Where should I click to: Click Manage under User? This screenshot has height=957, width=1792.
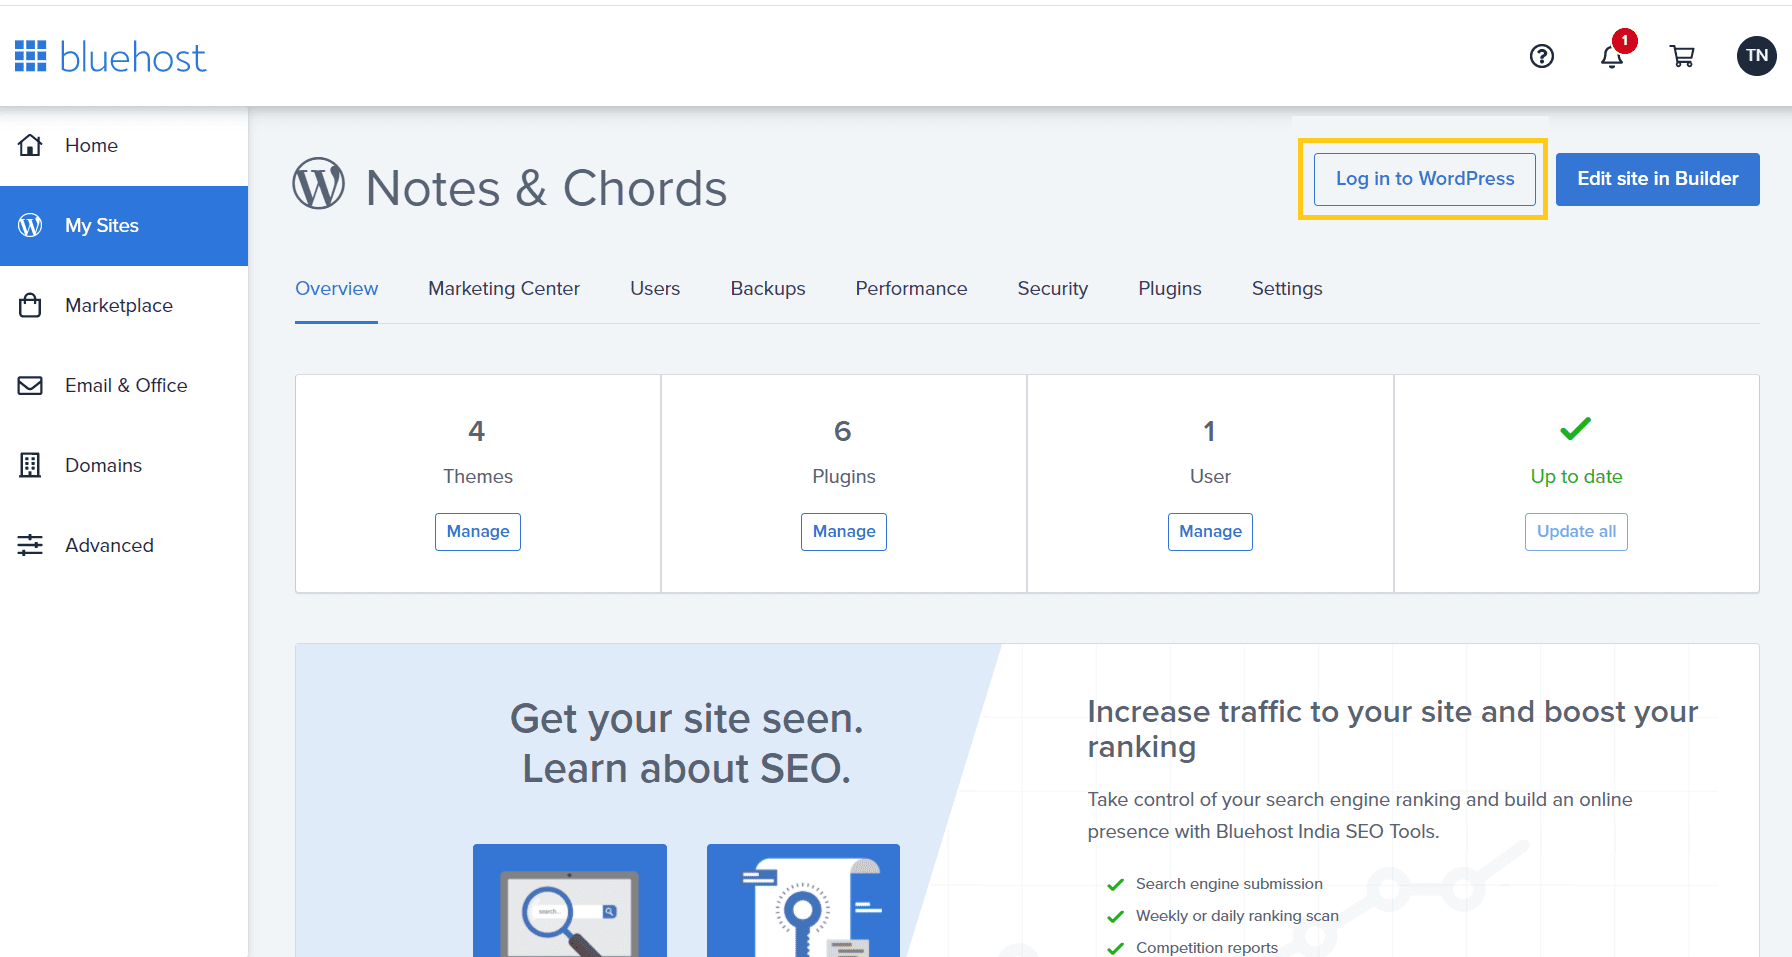click(1210, 532)
